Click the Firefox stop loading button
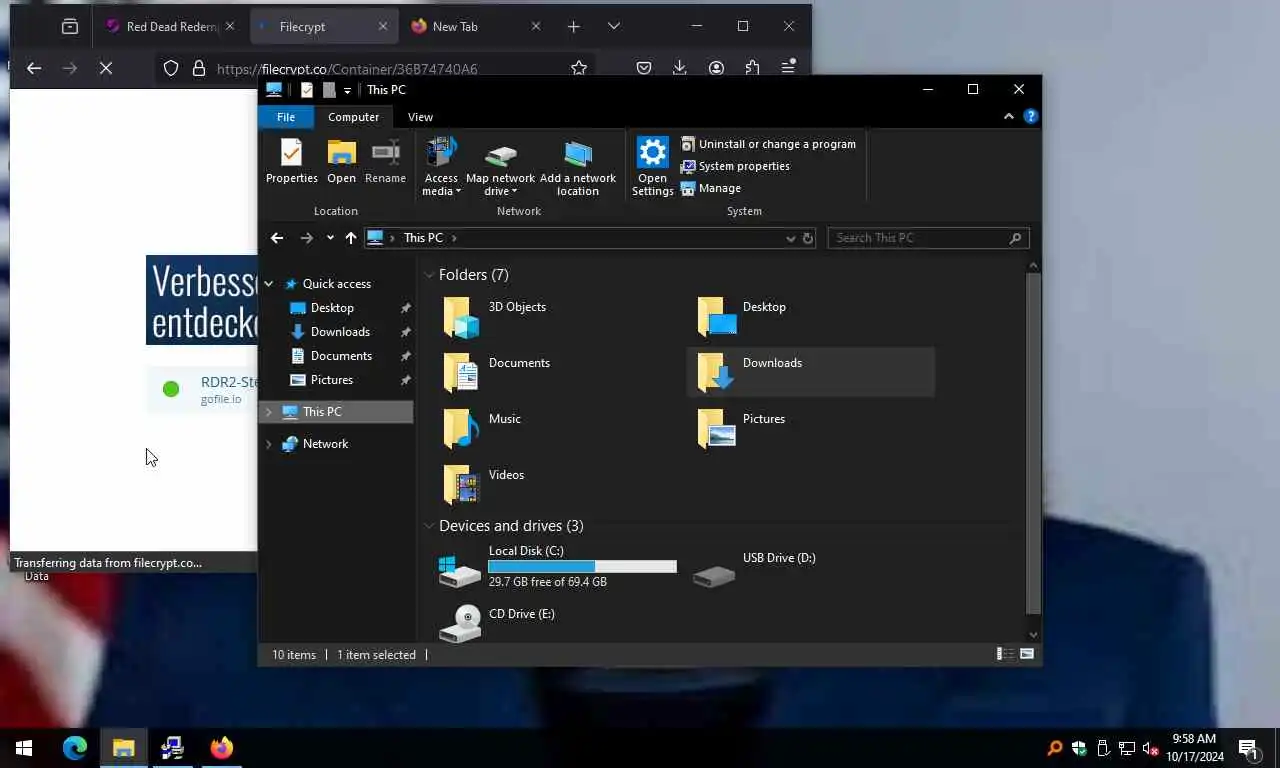 tap(106, 68)
